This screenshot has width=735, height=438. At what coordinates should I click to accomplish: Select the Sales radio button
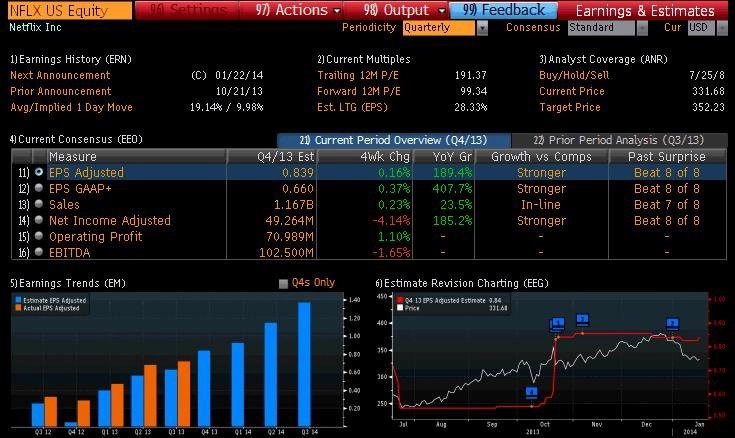tap(39, 204)
